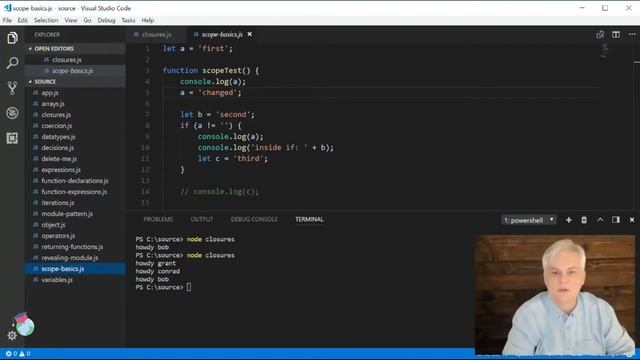This screenshot has width=640, height=360.
Task: Open delete-me.js in the file tree
Action: pos(76,159)
